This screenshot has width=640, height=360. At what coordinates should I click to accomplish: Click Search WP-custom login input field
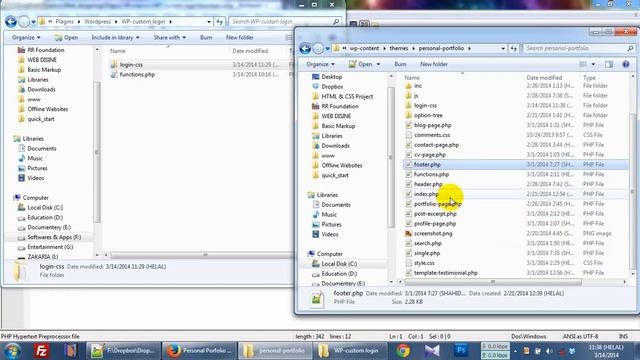coord(285,21)
